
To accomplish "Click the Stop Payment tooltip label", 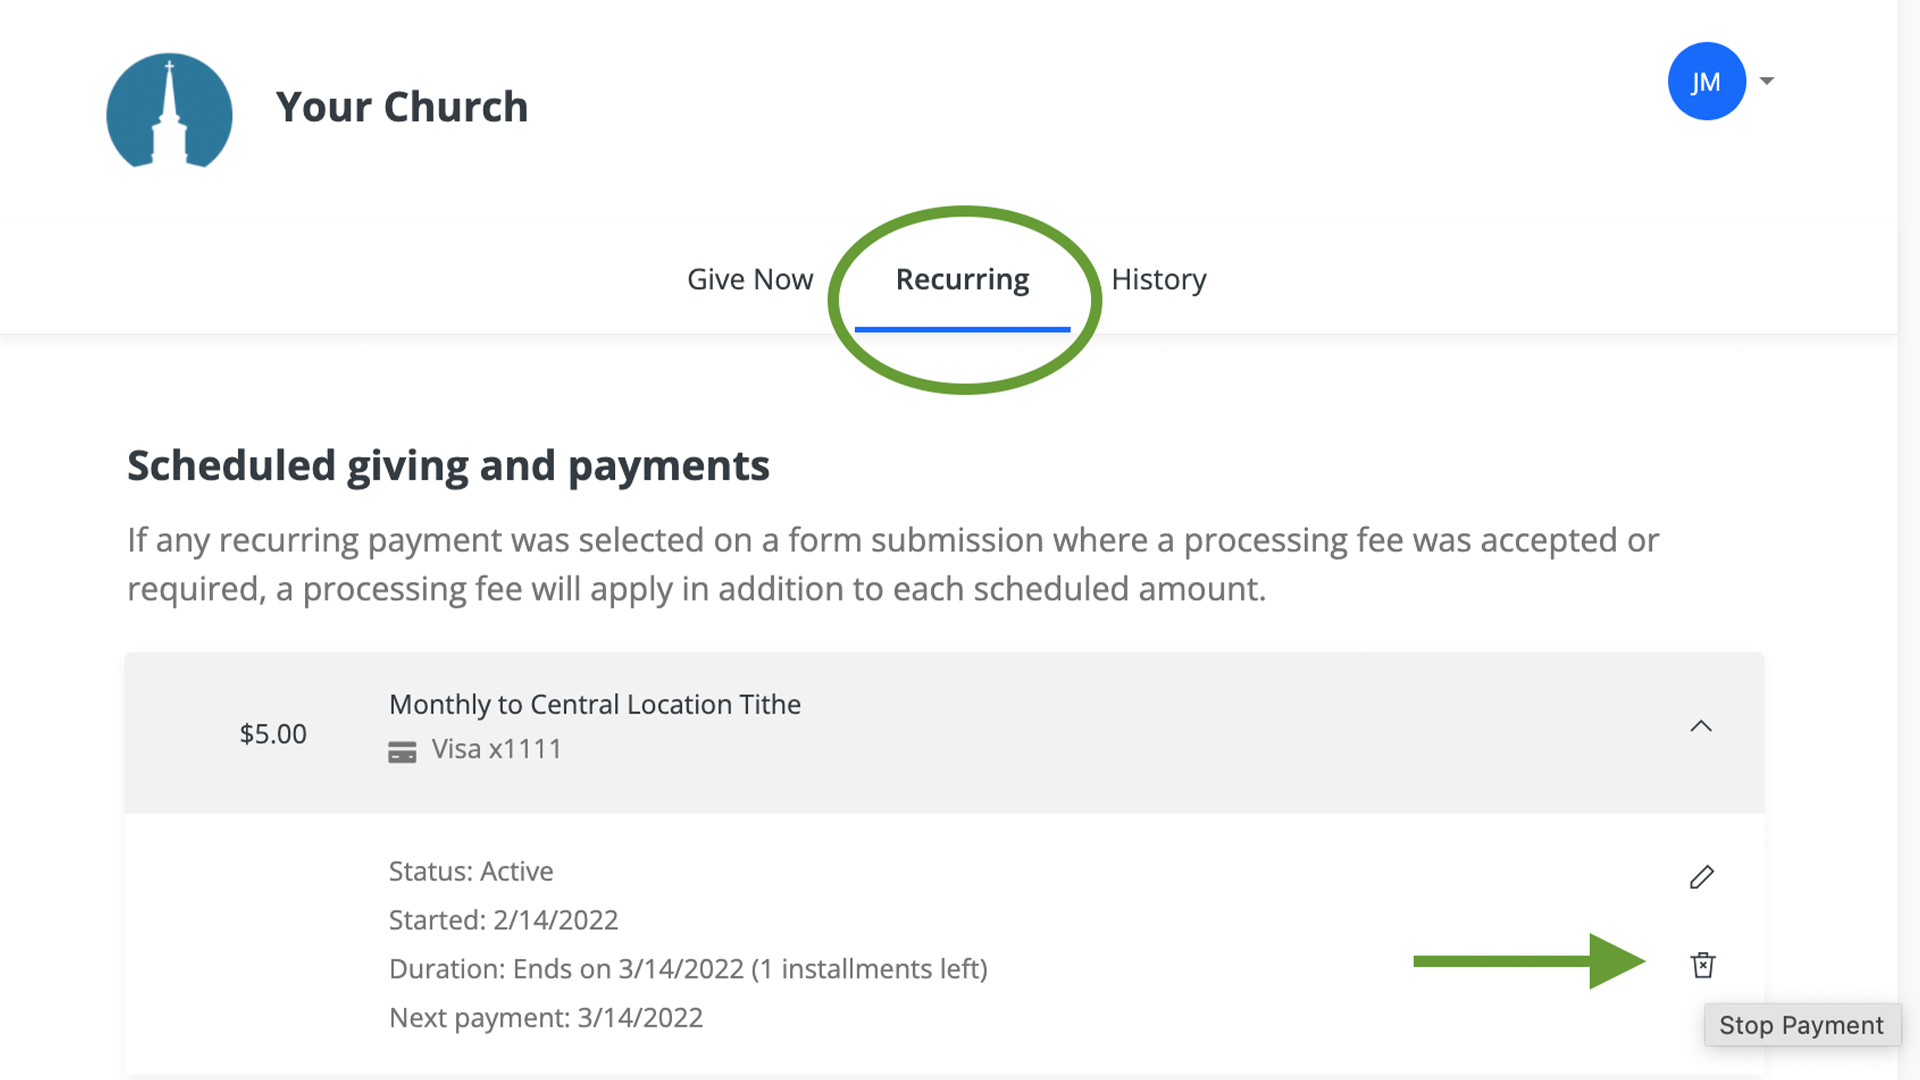I will 1801,1025.
